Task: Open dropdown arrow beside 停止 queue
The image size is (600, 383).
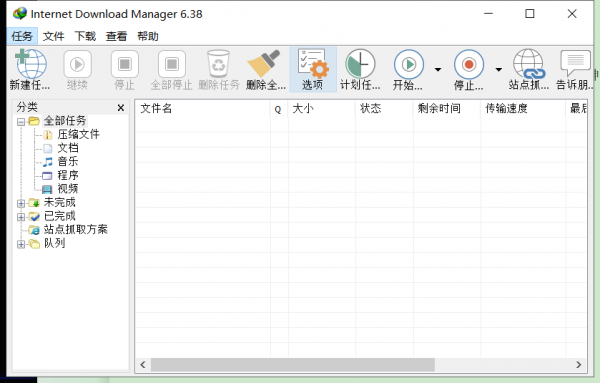Action: 498,69
